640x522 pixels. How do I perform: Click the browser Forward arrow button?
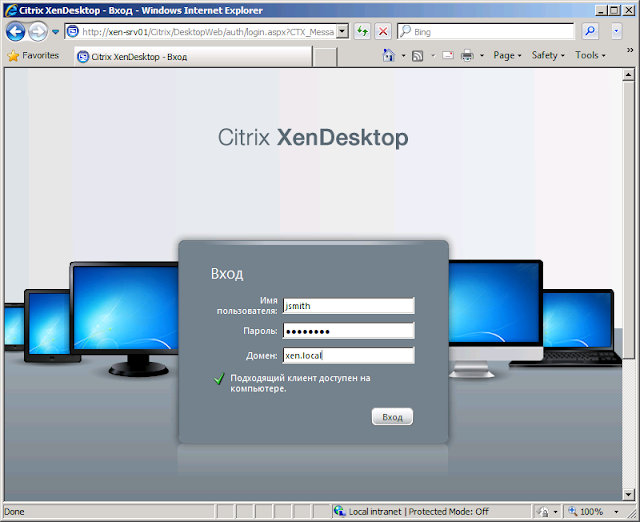(x=38, y=31)
